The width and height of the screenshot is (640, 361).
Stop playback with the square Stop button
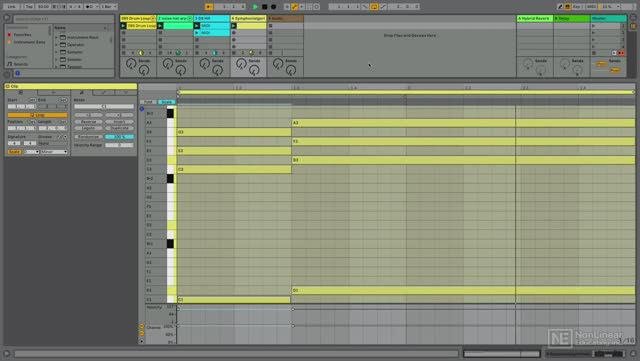tap(264, 7)
